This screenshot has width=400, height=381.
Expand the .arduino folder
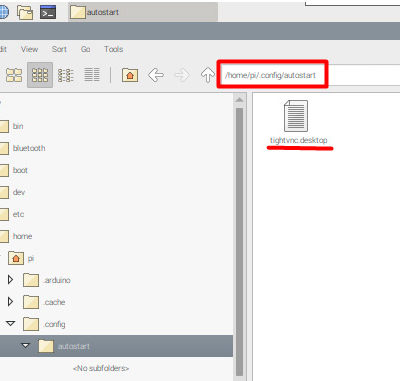(10, 280)
